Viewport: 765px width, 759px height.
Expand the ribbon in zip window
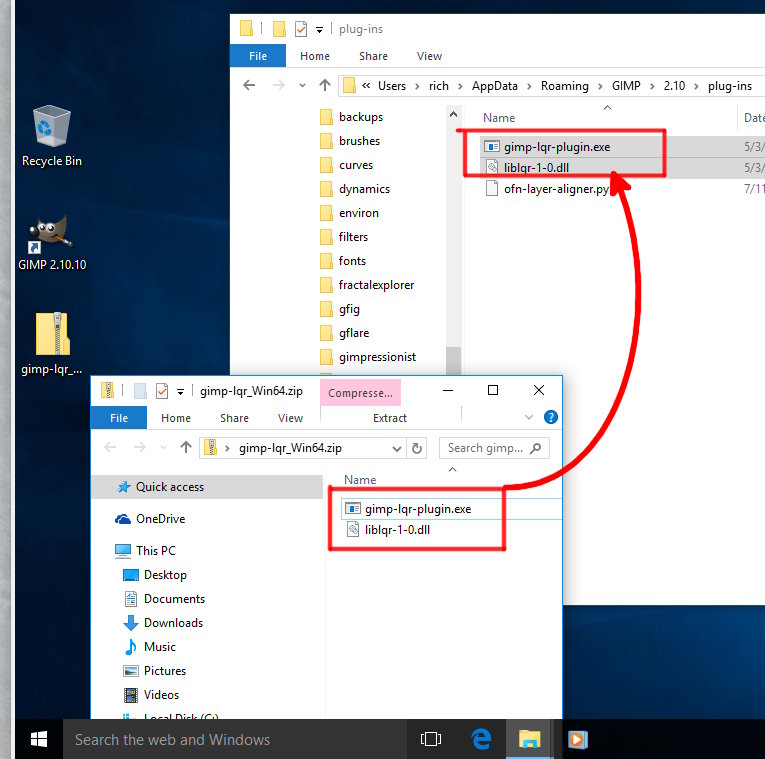pyautogui.click(x=529, y=417)
